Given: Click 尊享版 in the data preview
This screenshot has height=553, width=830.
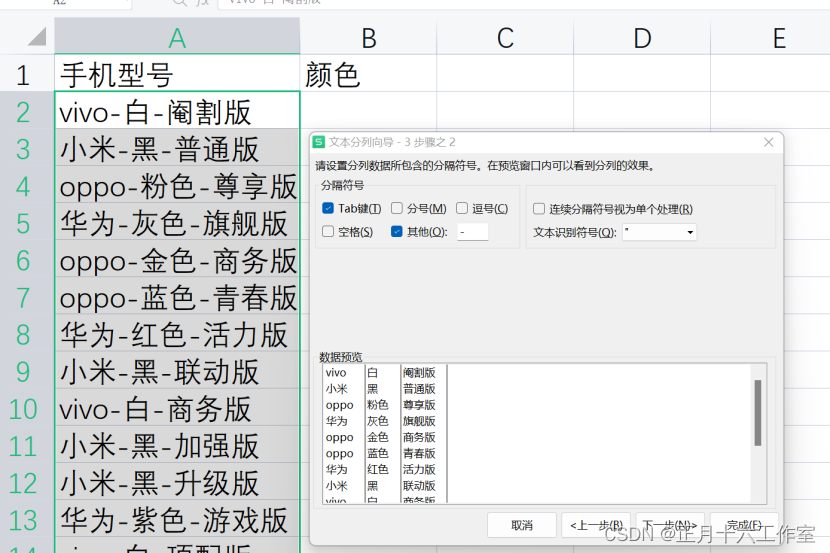Looking at the screenshot, I should click(419, 405).
